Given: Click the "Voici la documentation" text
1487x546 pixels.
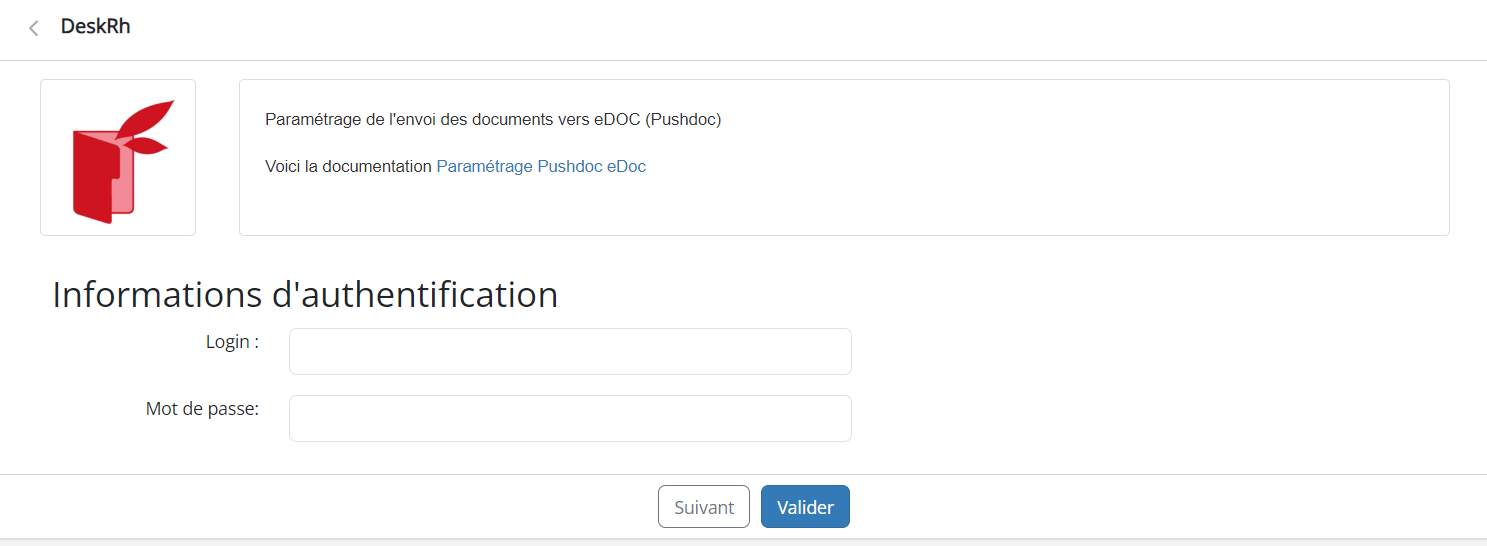Looking at the screenshot, I should (x=348, y=167).
